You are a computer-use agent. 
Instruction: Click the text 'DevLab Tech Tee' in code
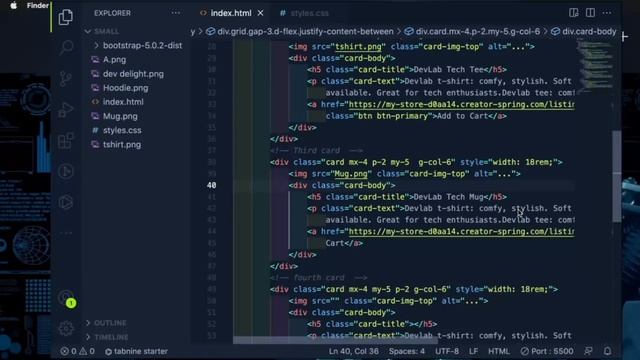coord(449,70)
